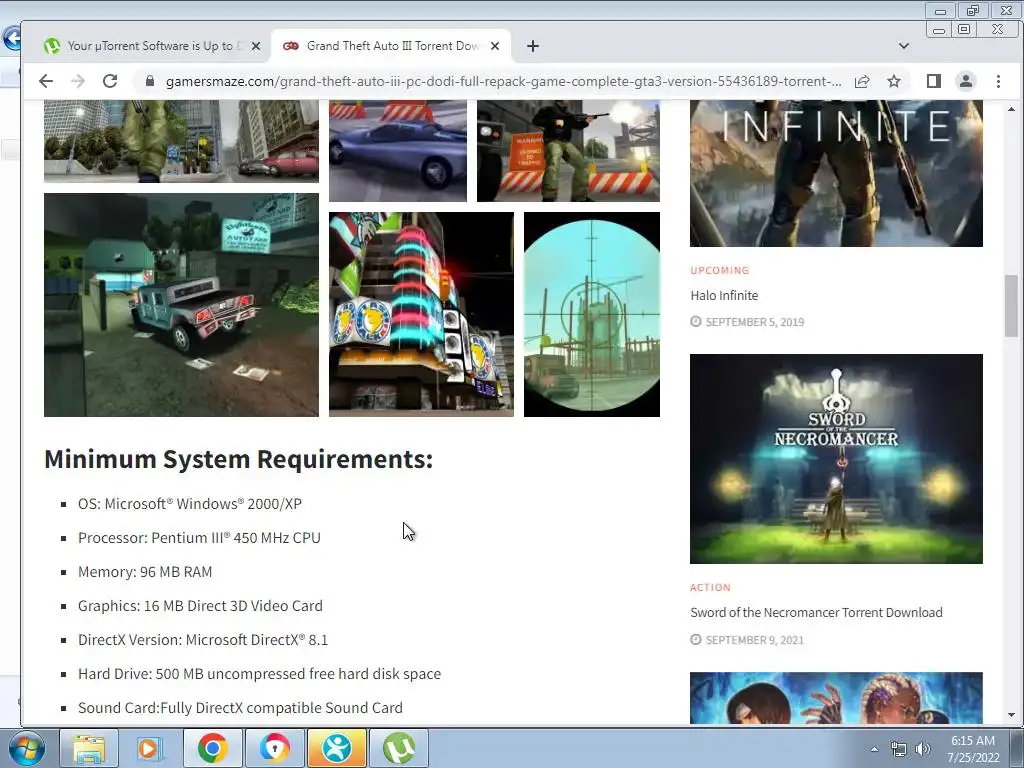Screen dimensions: 1024x768
Task: Show hidden system tray icons
Action: [x=874, y=749]
